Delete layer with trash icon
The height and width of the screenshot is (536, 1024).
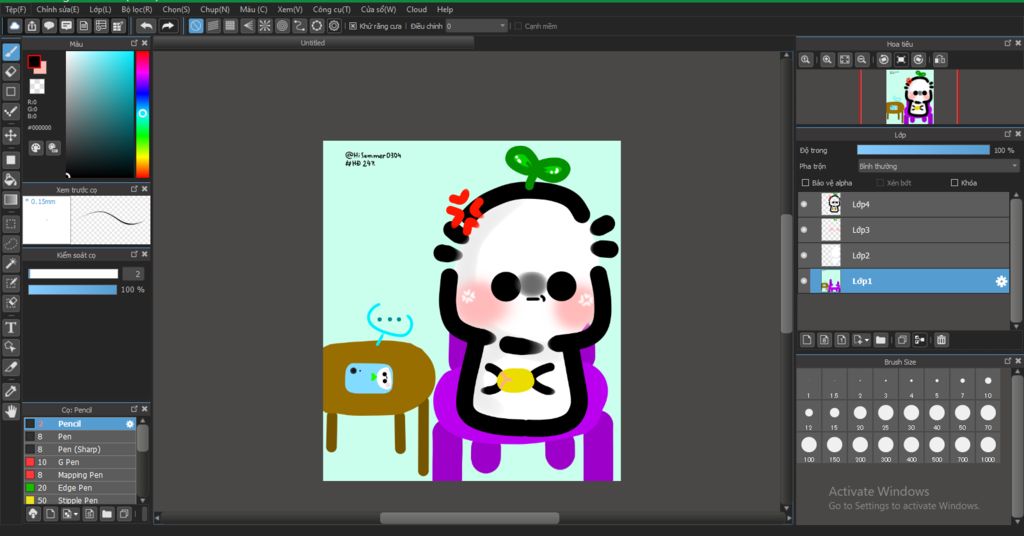(x=941, y=340)
